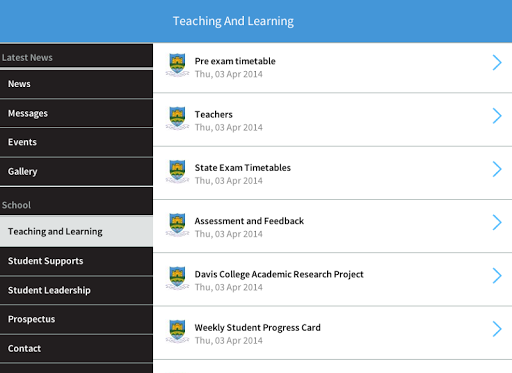Open State Exam Timetables with its chevron
The image size is (512, 373).
coord(497,169)
